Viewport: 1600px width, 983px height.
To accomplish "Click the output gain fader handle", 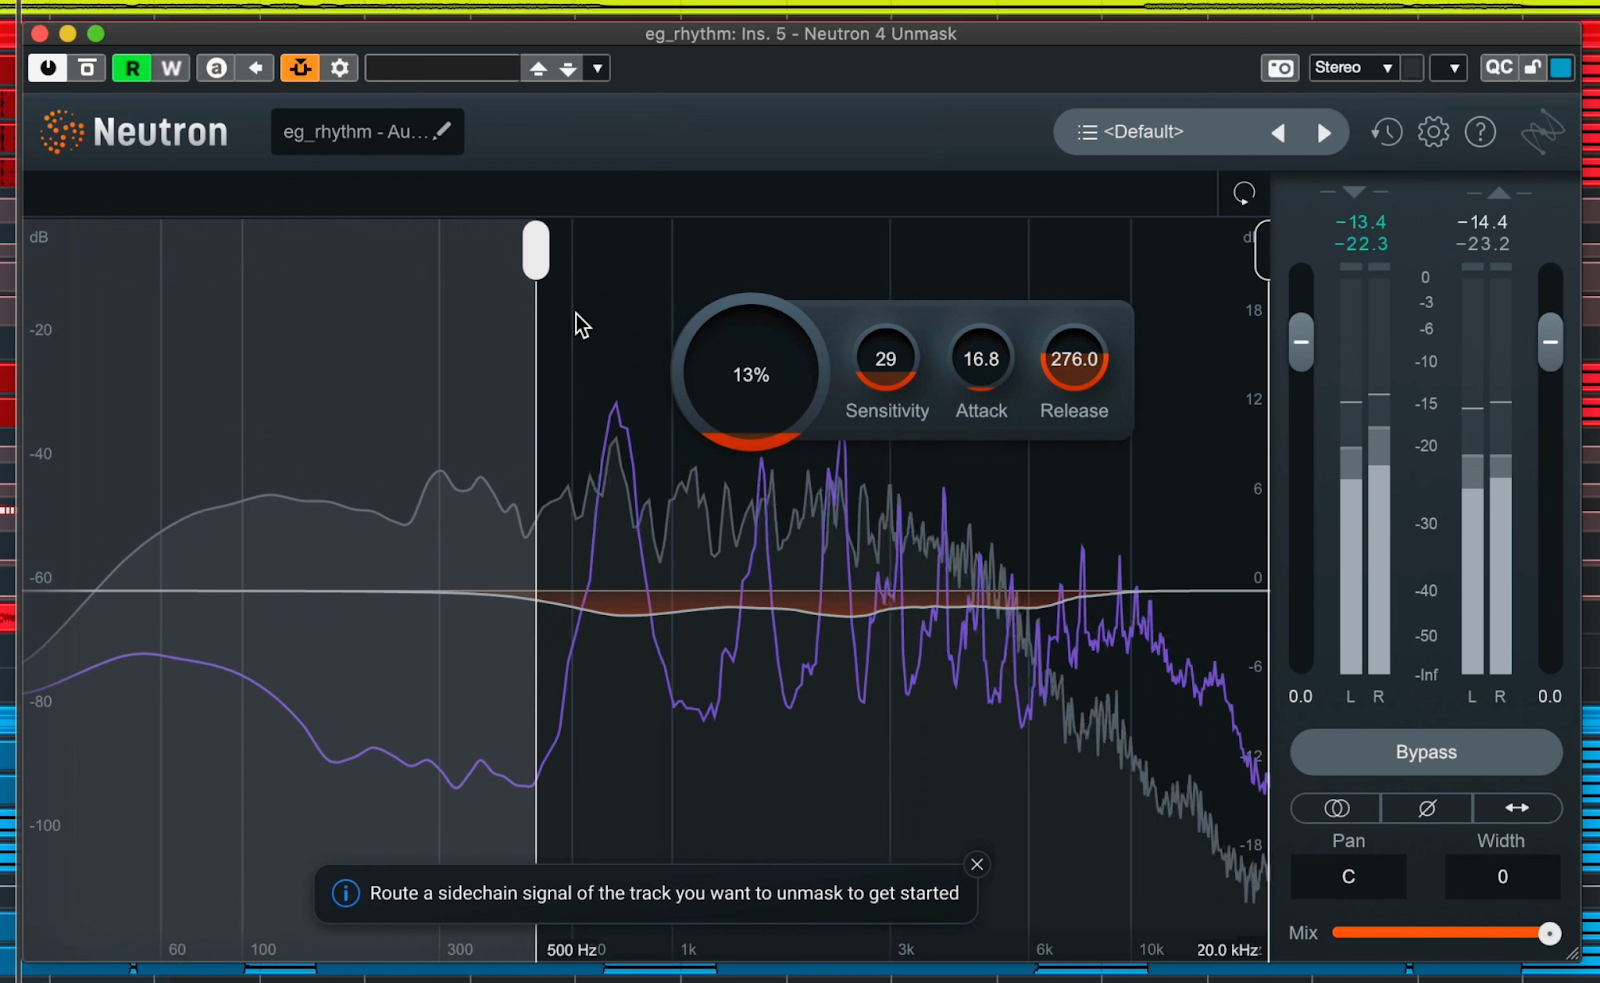I will pos(1550,342).
